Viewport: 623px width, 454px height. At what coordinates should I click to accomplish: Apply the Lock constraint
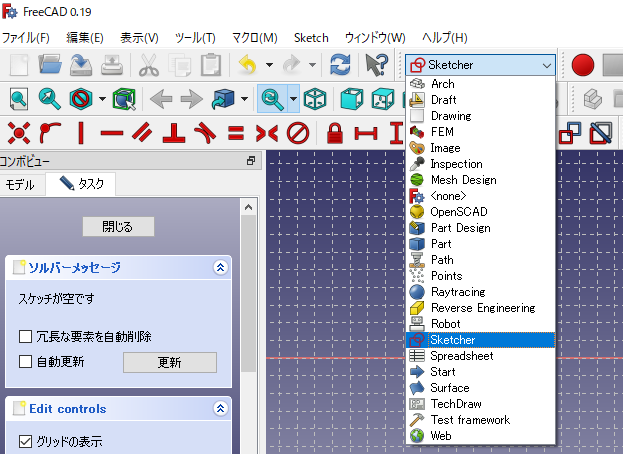(335, 133)
